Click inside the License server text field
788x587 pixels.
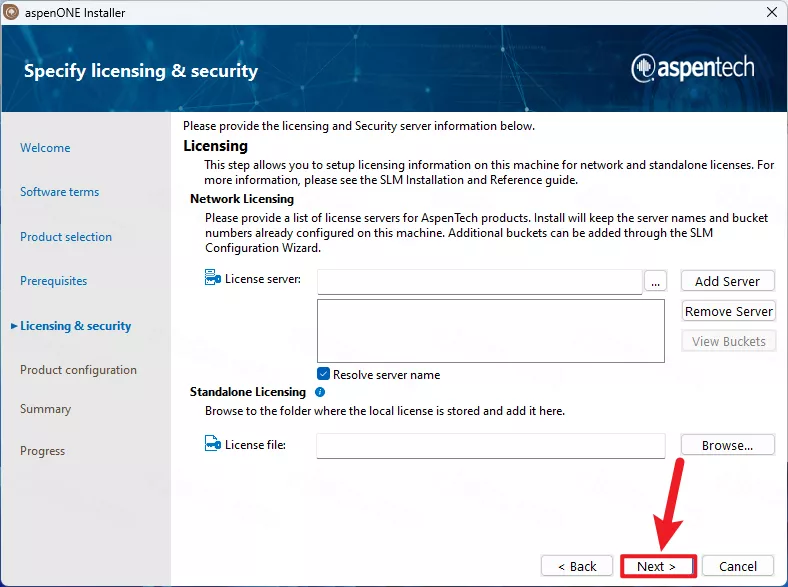[x=479, y=282]
